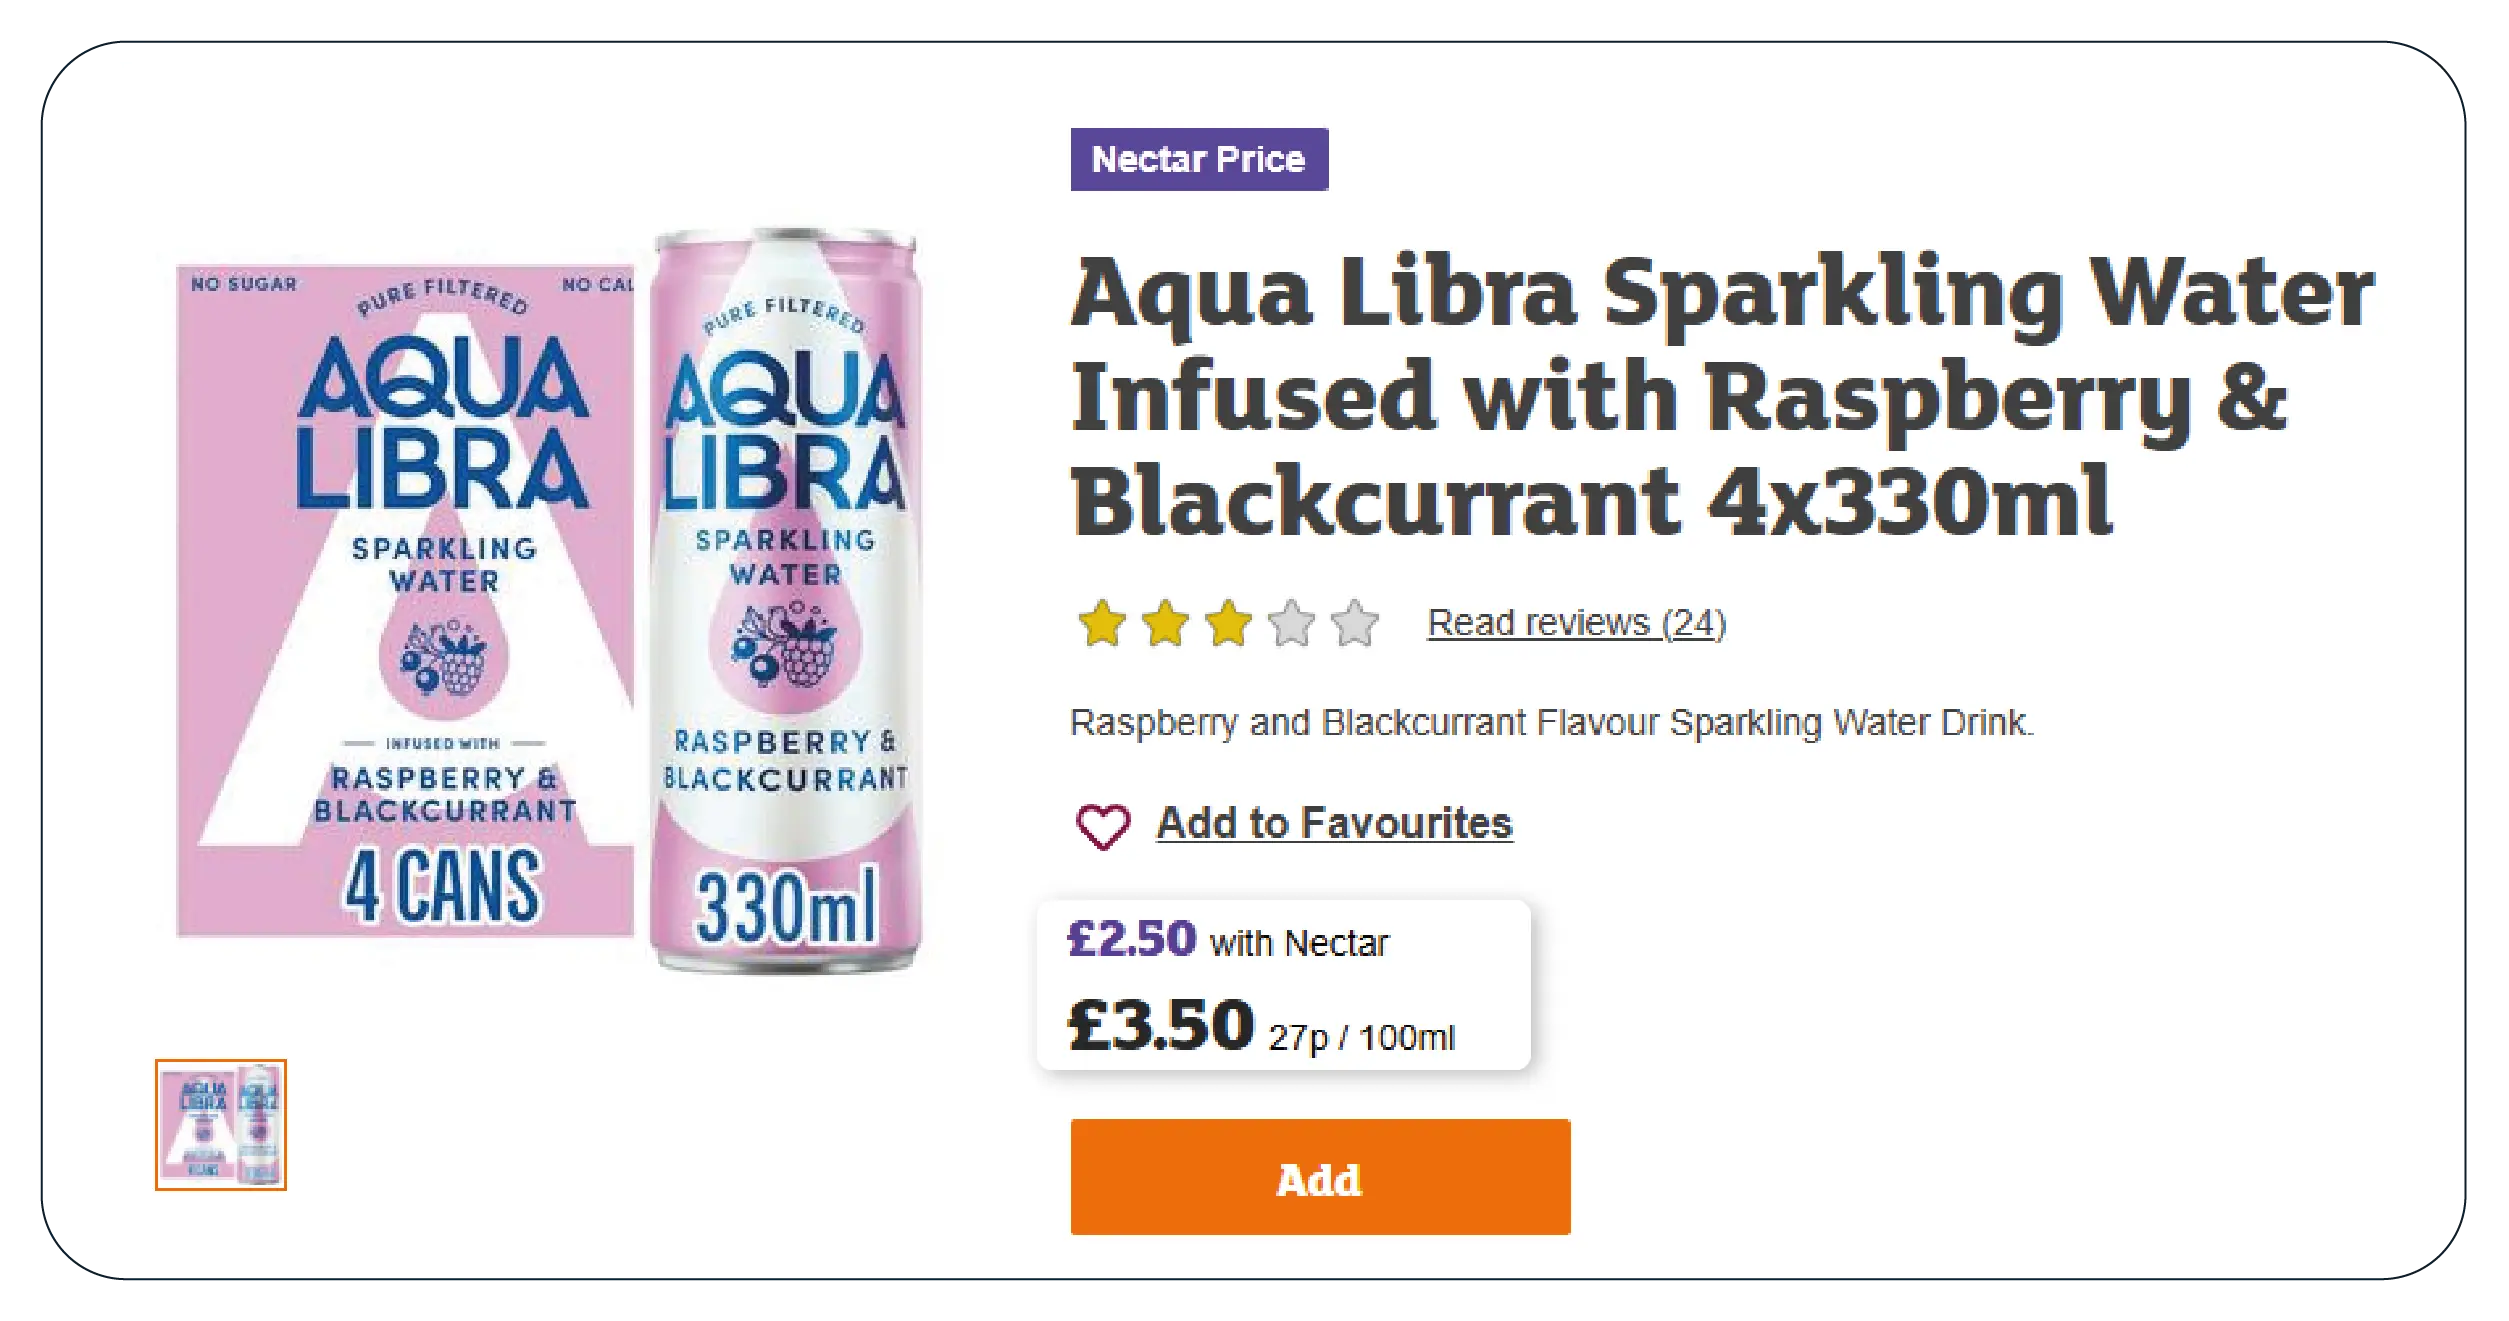This screenshot has width=2509, height=1321.
Task: Click the NO SUGAR text on the box
Action: point(244,284)
